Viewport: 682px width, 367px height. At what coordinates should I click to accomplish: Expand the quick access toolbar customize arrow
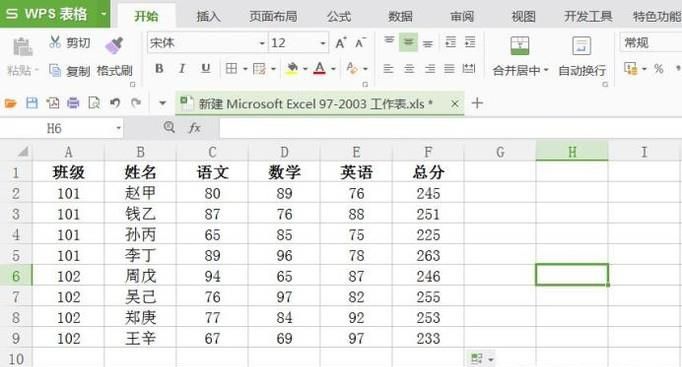coord(162,103)
